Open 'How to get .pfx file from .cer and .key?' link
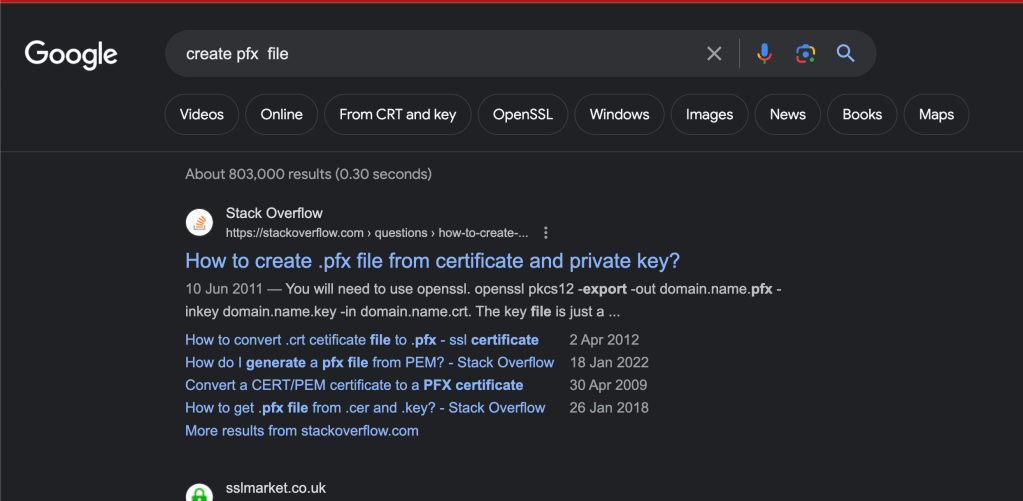The image size is (1023, 501). coord(365,408)
